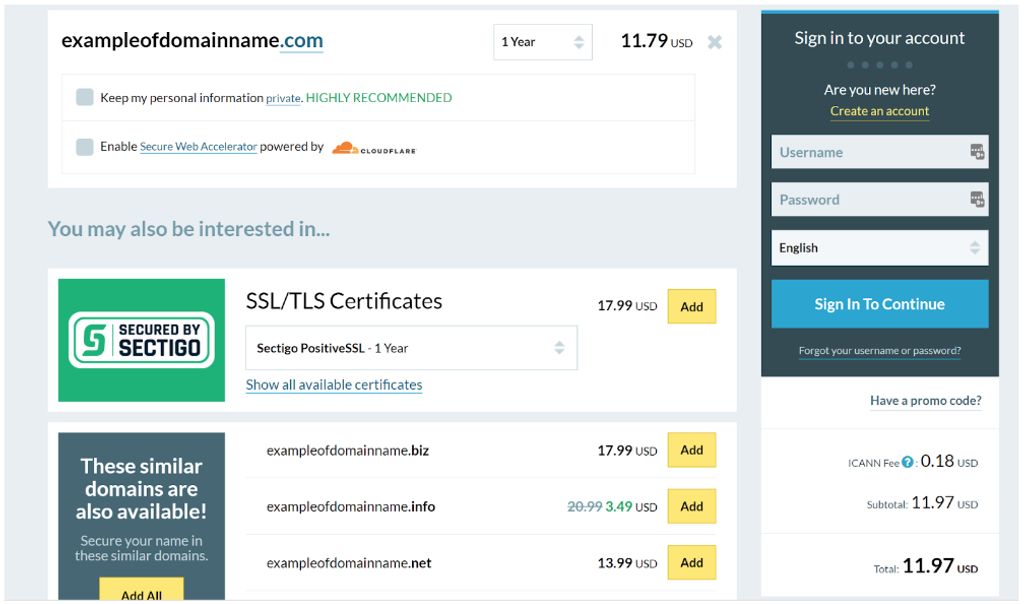The image size is (1024, 604).
Task: Remove the domain using the X icon
Action: pos(713,42)
